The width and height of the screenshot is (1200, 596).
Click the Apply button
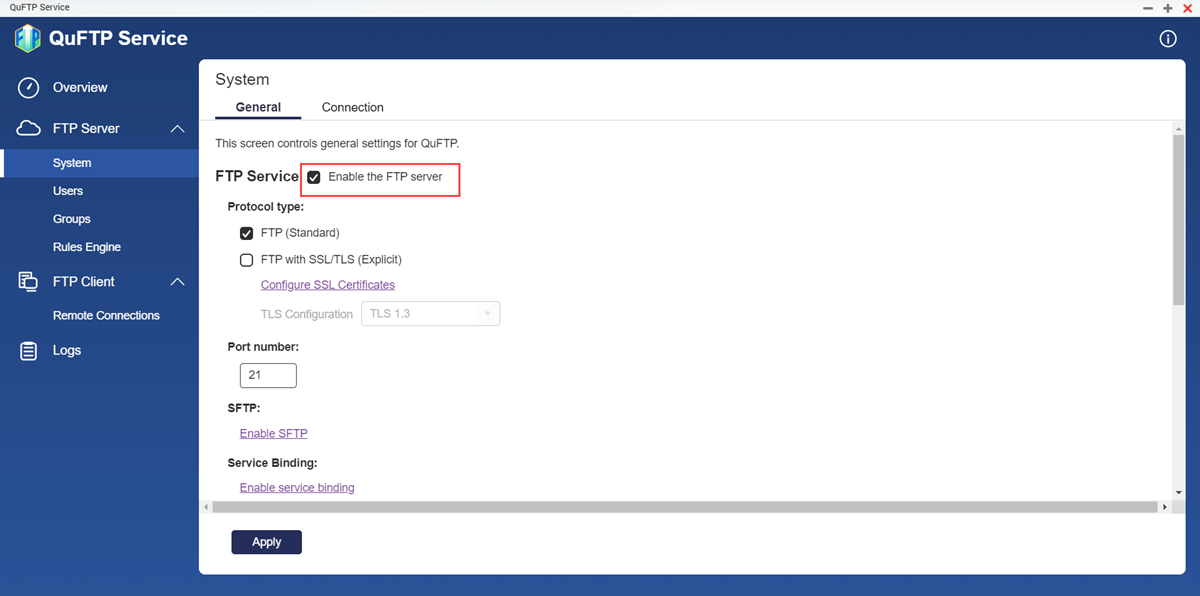266,542
